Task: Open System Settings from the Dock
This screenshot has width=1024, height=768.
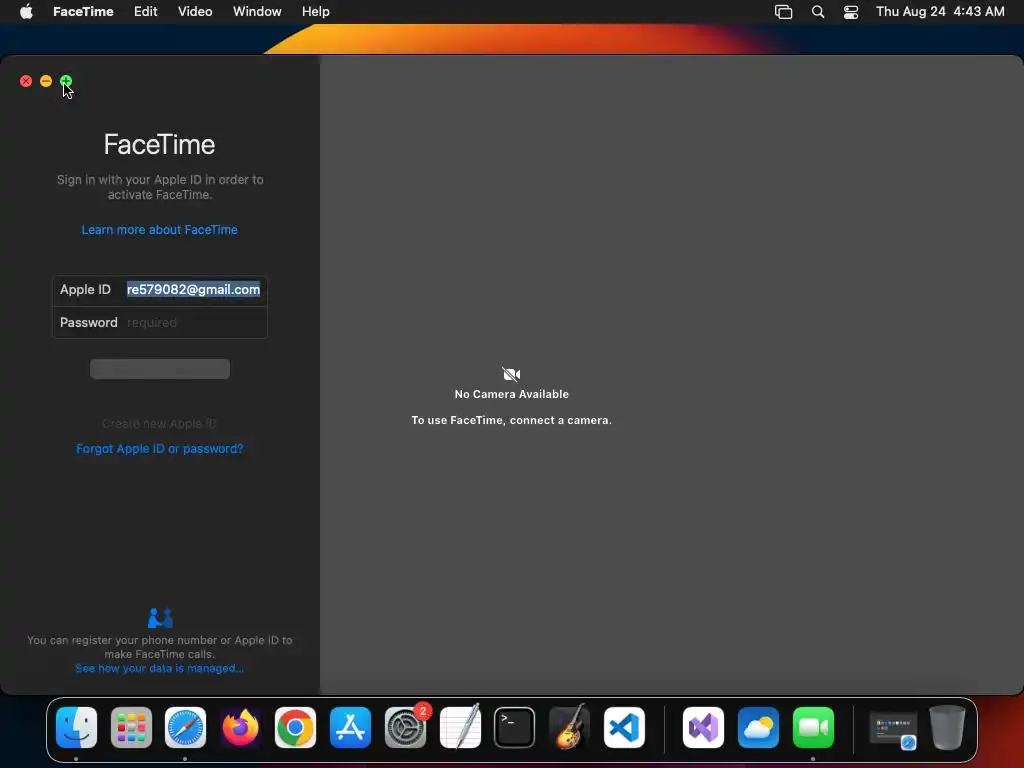Action: click(x=405, y=727)
